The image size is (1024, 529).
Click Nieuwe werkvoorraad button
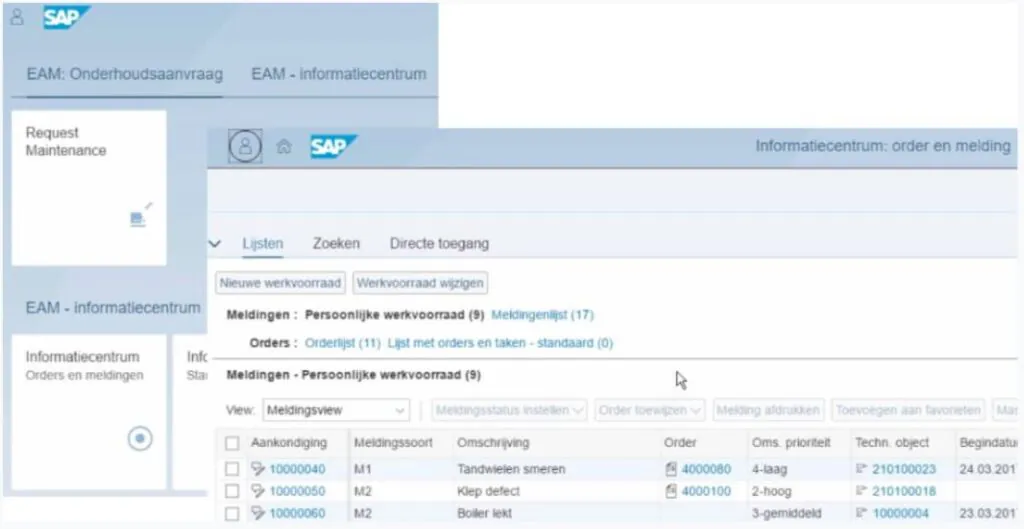[281, 283]
